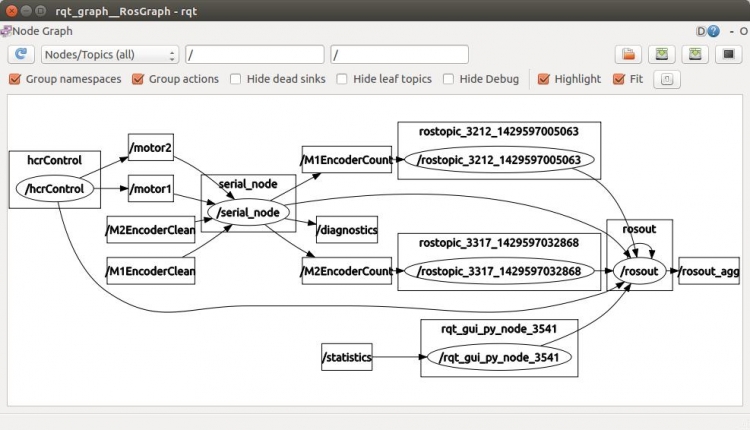Image resolution: width=750 pixels, height=430 pixels.
Task: Toggle the Highlight checkbox
Action: pos(544,79)
